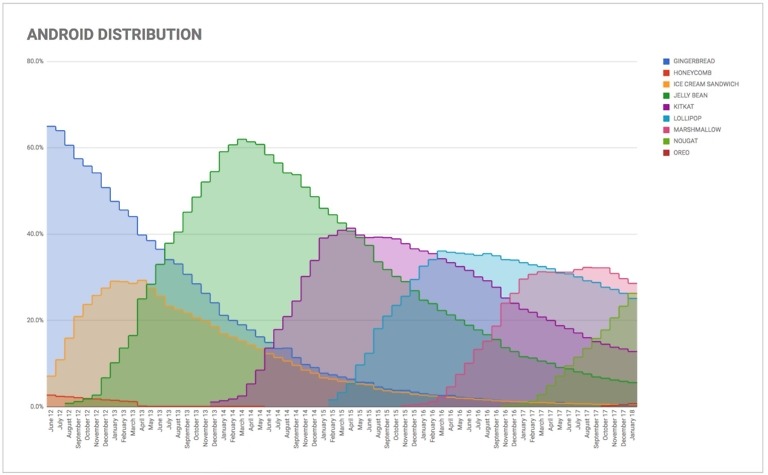Select the 40.0% y-axis label
Image resolution: width=768 pixels, height=475 pixels.
coord(34,234)
